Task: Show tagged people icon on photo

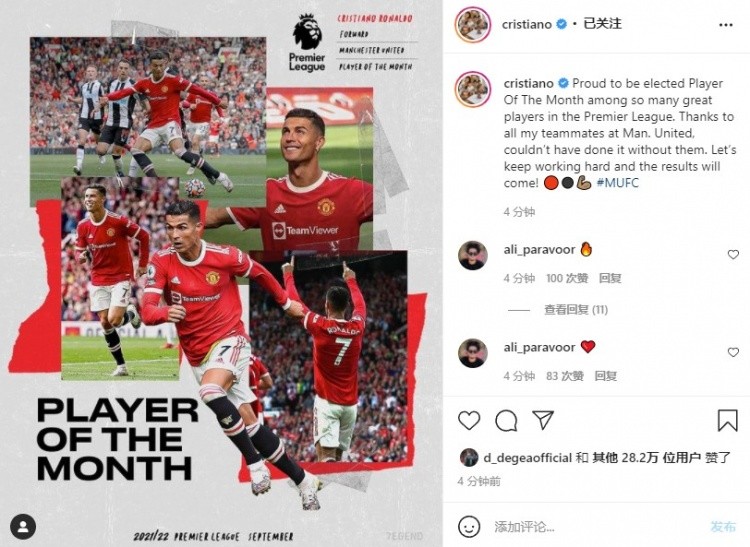Action: pos(22,527)
